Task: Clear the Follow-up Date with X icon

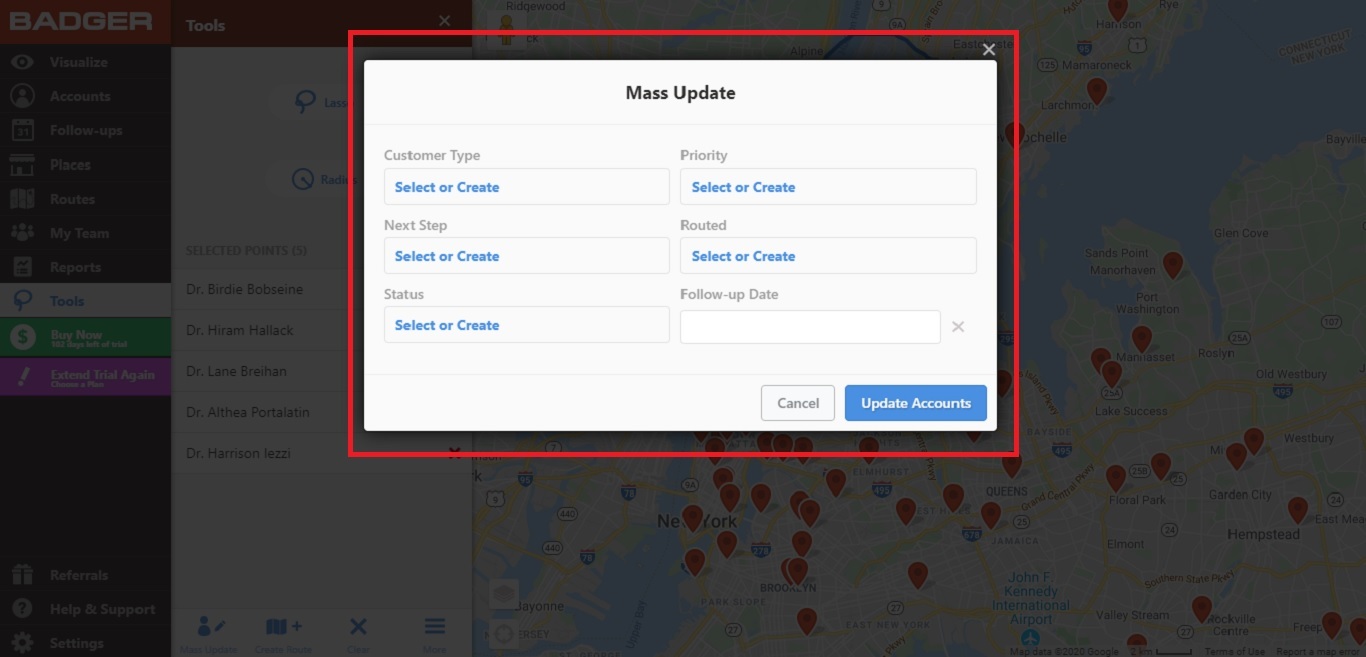Action: [958, 327]
